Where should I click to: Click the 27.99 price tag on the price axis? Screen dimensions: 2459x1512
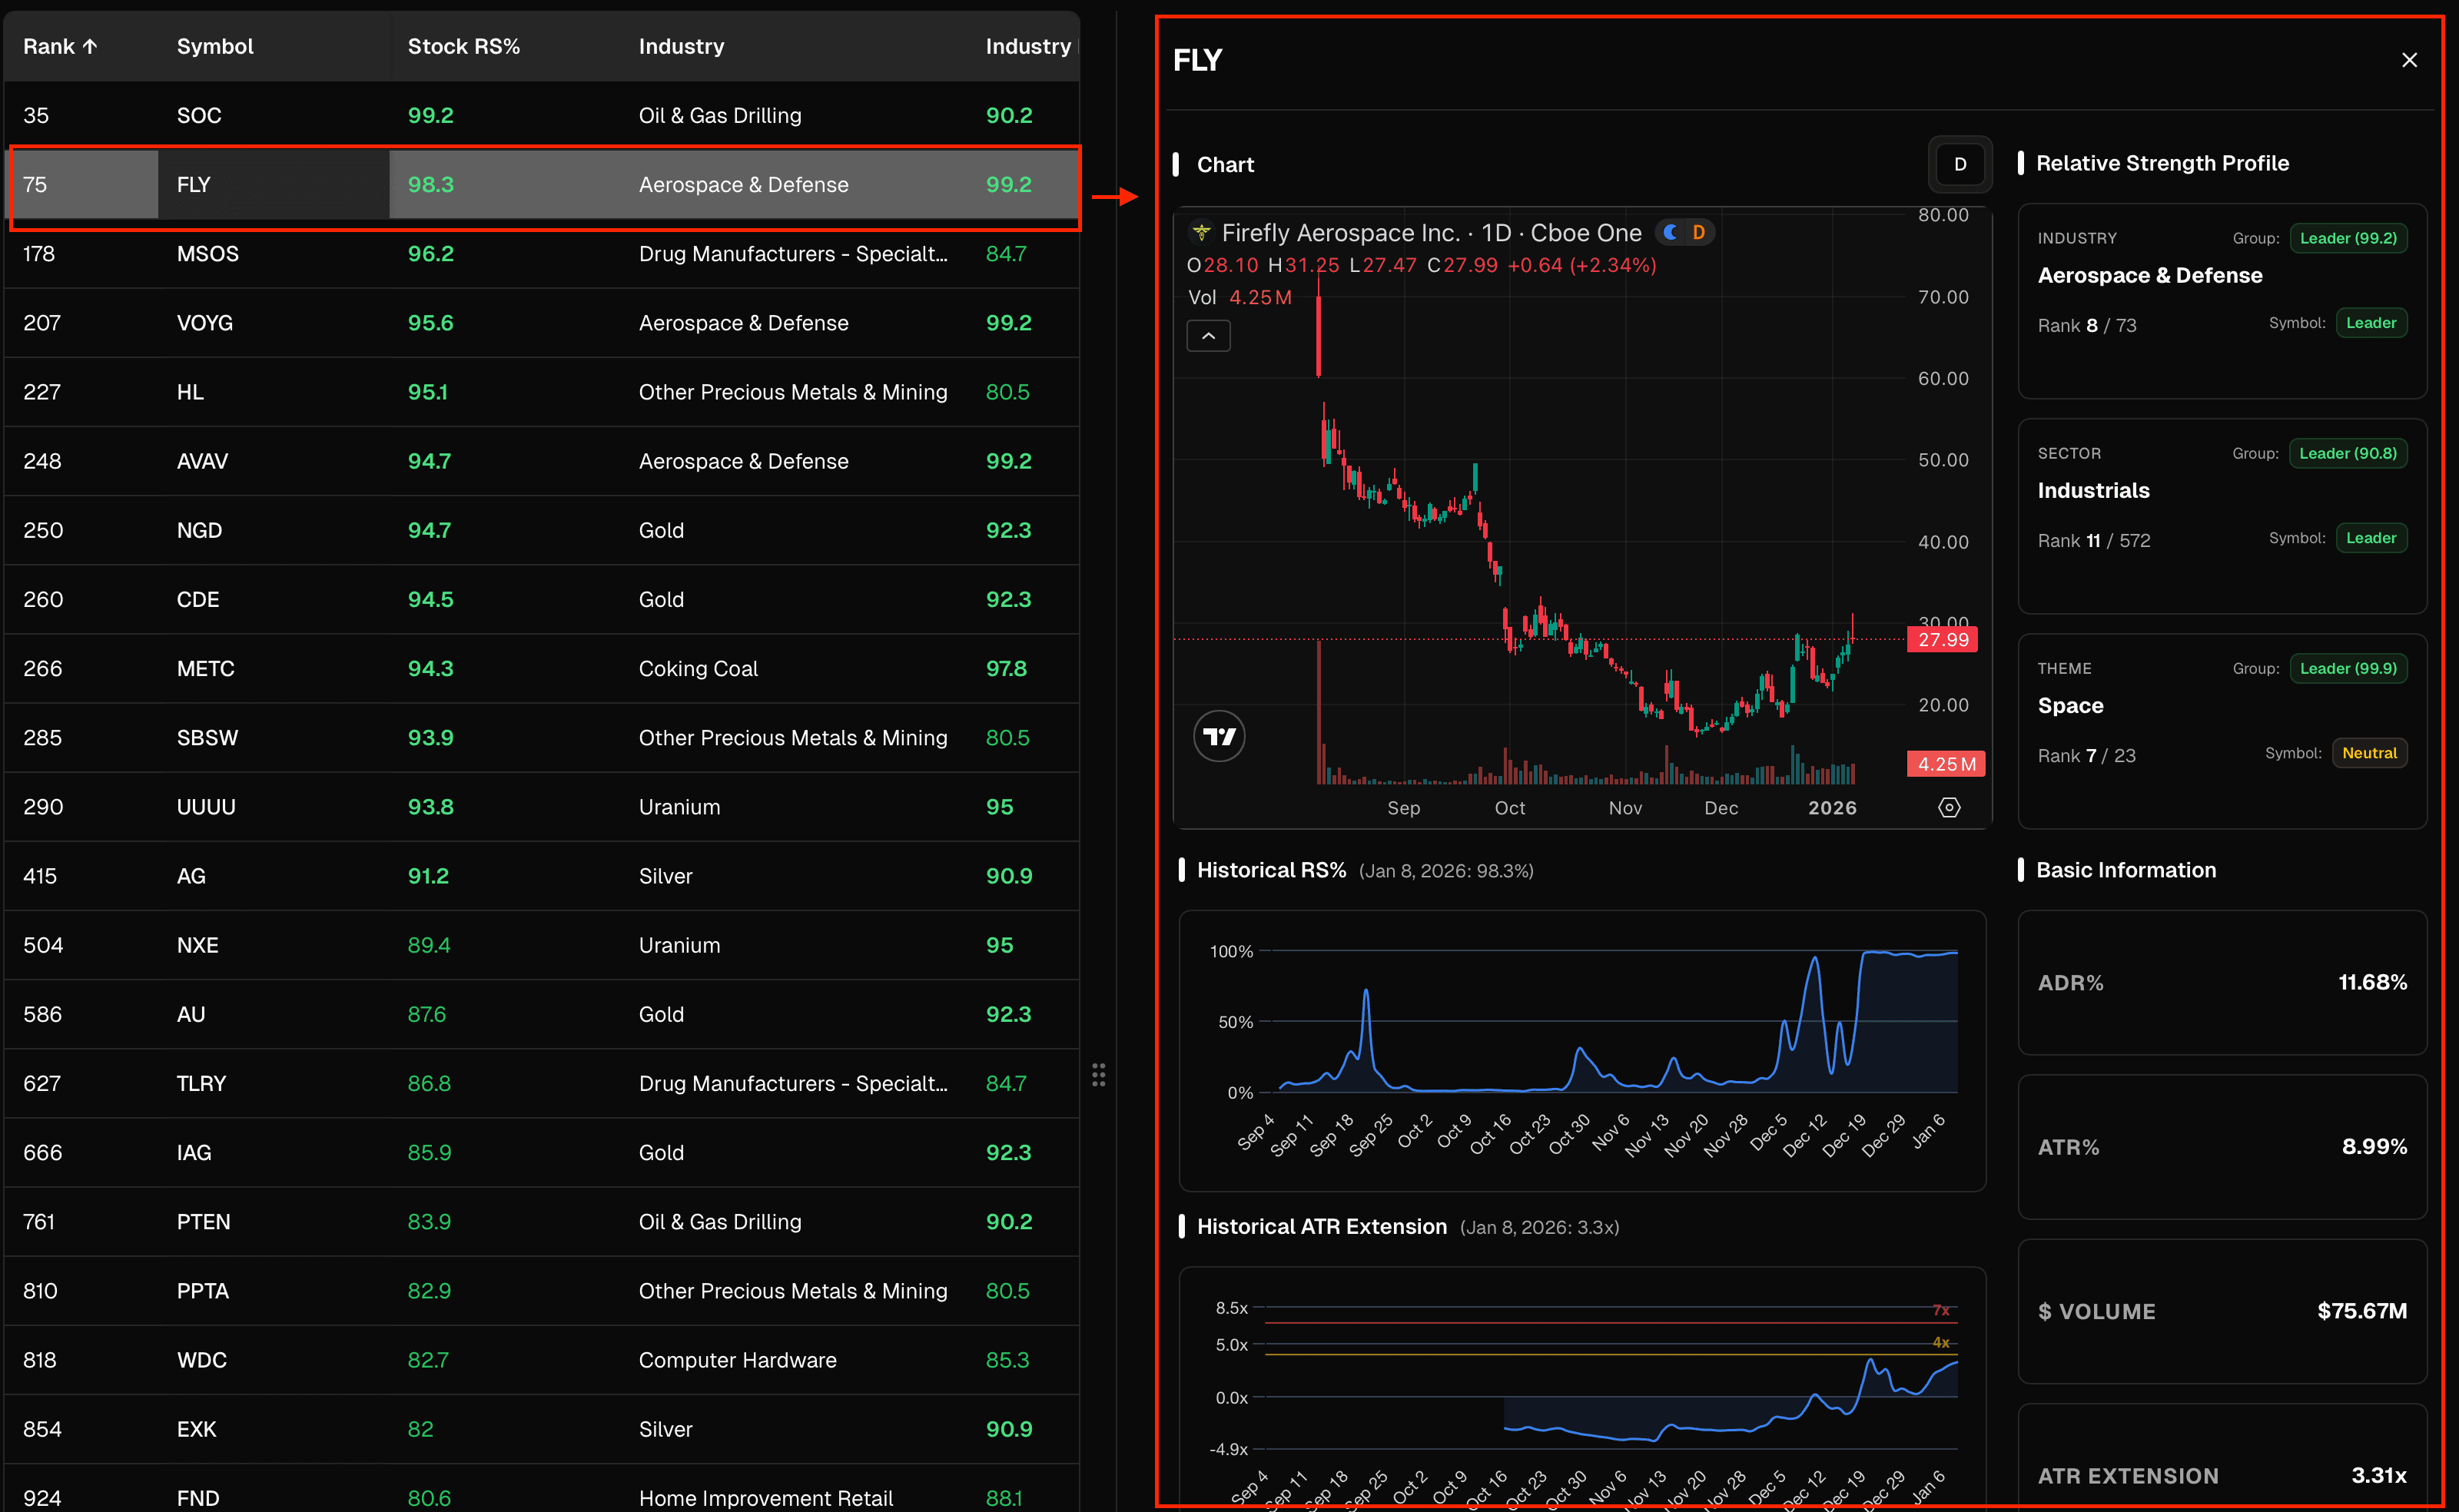point(1942,639)
